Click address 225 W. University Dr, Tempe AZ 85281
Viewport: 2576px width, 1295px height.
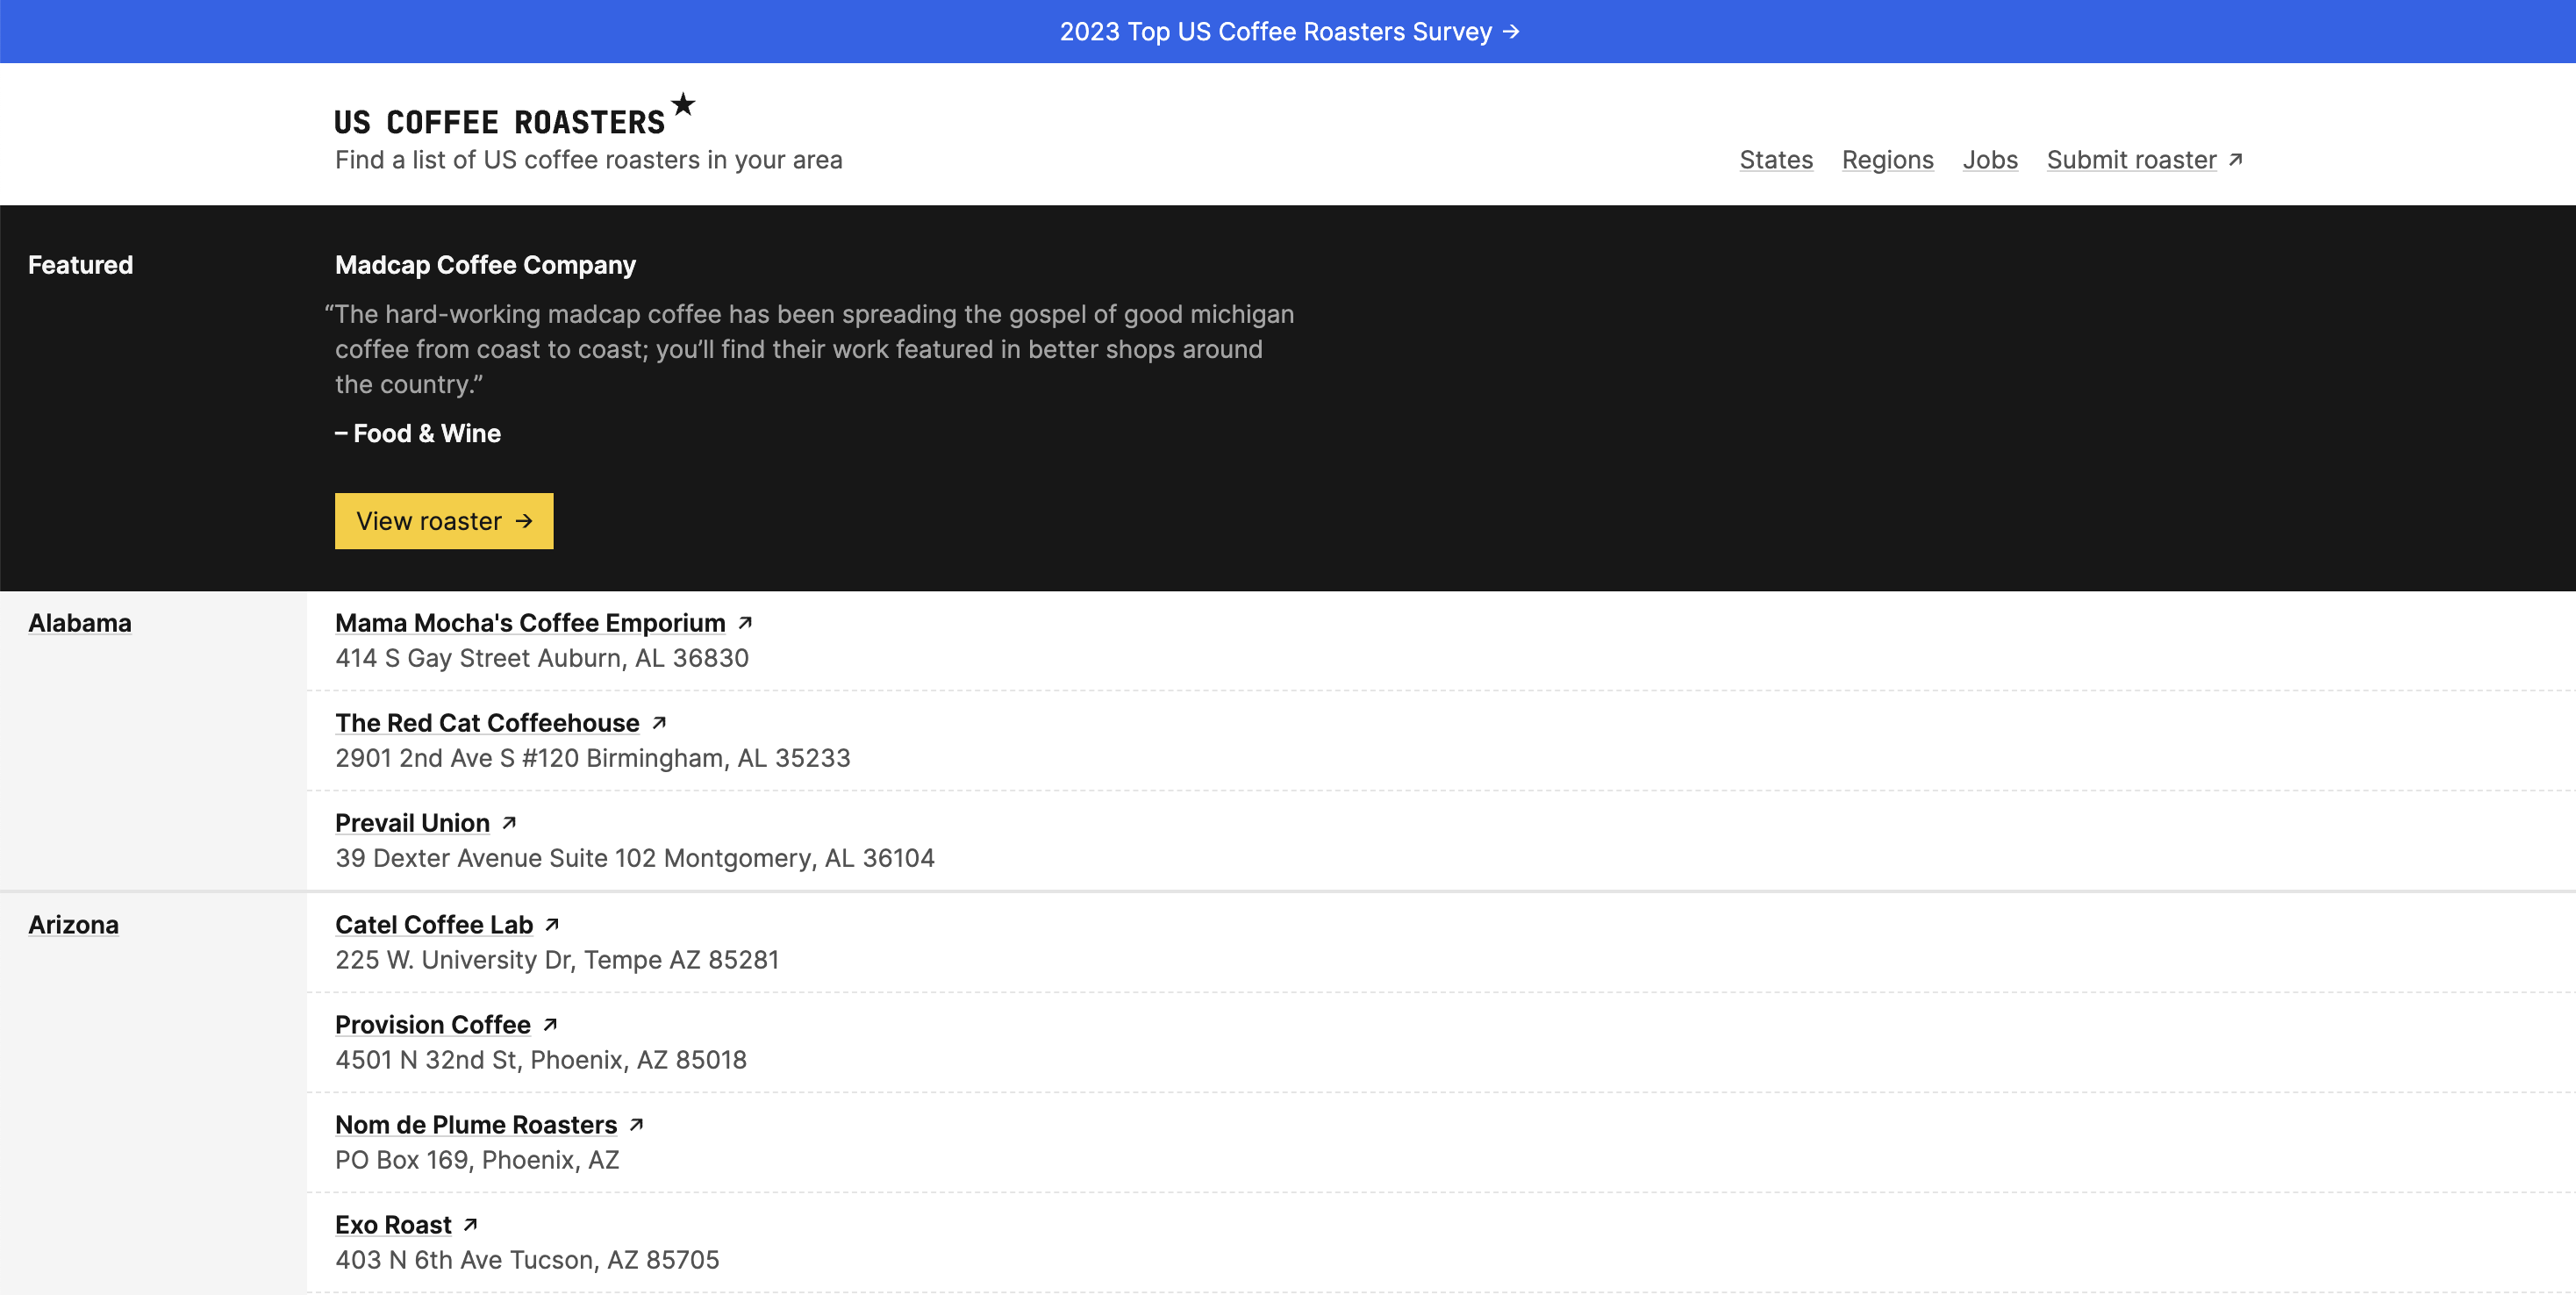click(x=557, y=960)
